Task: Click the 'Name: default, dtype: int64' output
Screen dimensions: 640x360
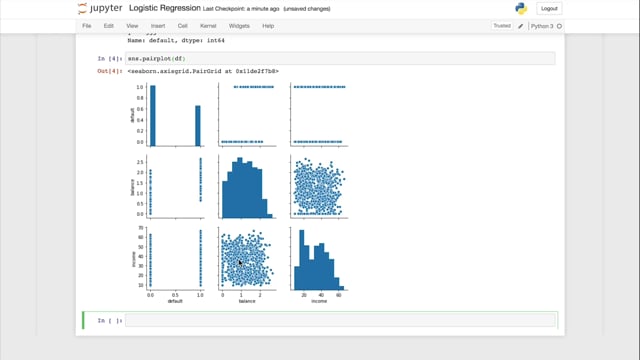Action: click(x=176, y=40)
